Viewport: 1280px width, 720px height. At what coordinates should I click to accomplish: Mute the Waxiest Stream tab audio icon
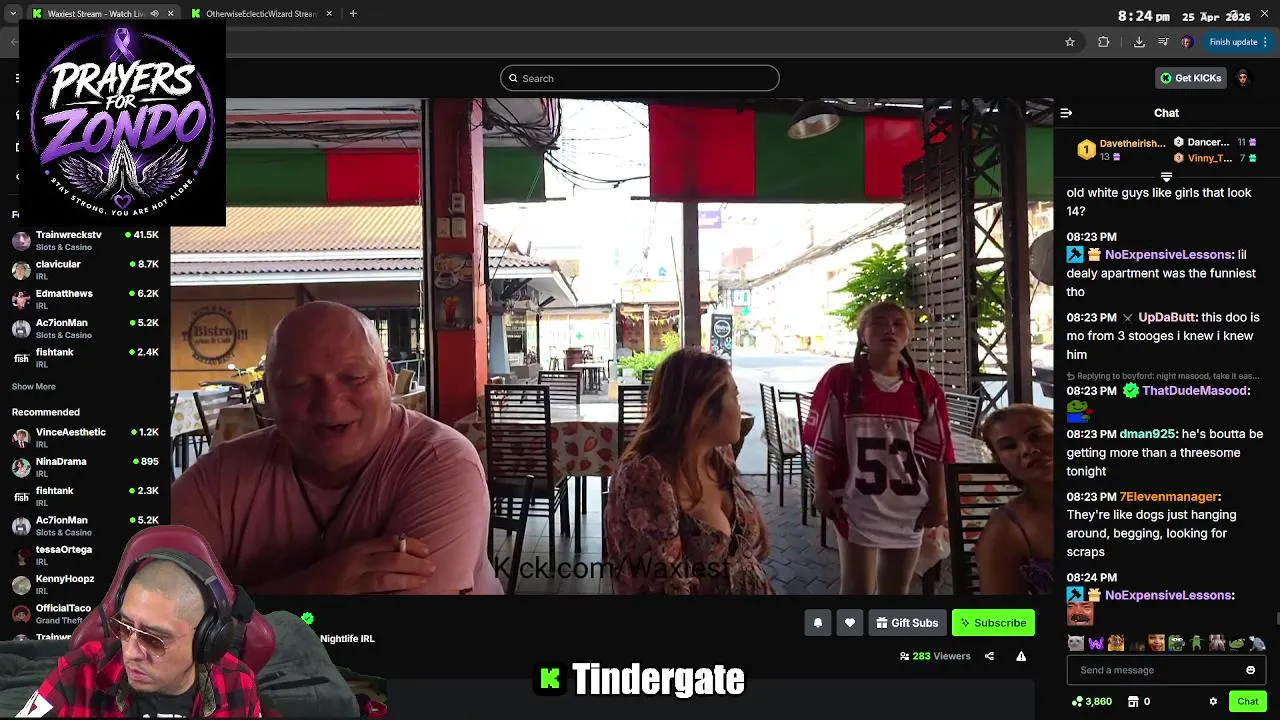tap(154, 14)
